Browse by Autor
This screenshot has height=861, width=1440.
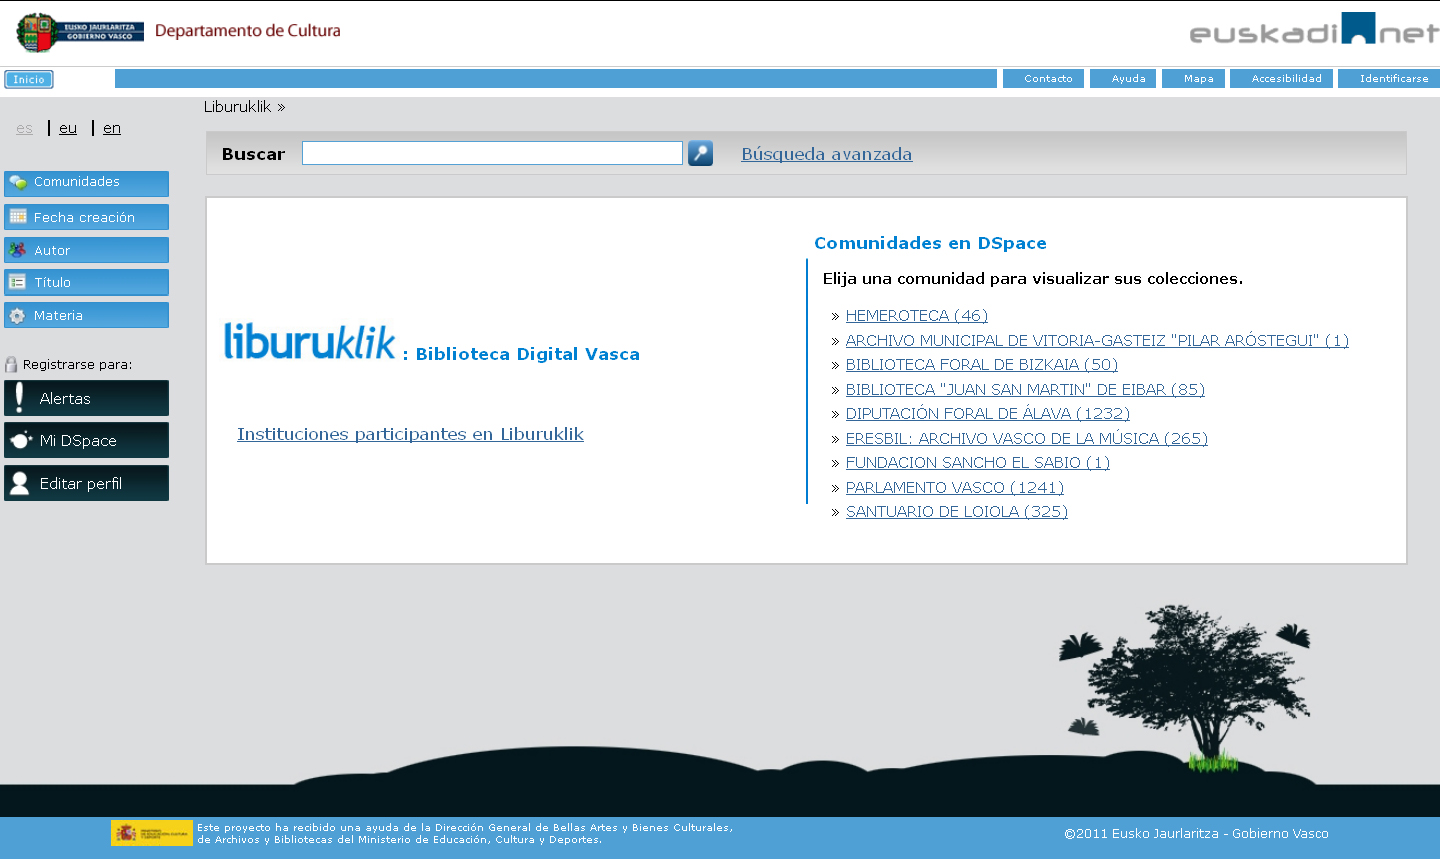pyautogui.click(x=86, y=250)
